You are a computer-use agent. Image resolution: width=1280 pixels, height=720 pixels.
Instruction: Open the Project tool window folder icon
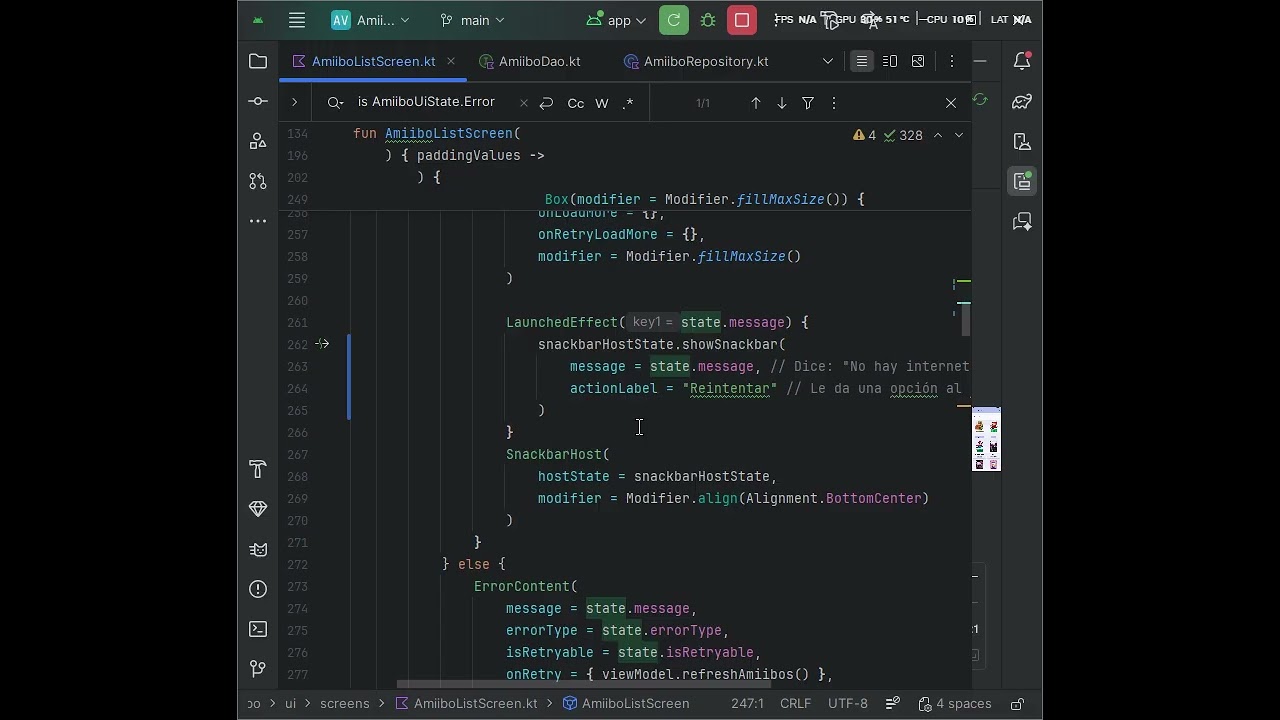tap(258, 61)
